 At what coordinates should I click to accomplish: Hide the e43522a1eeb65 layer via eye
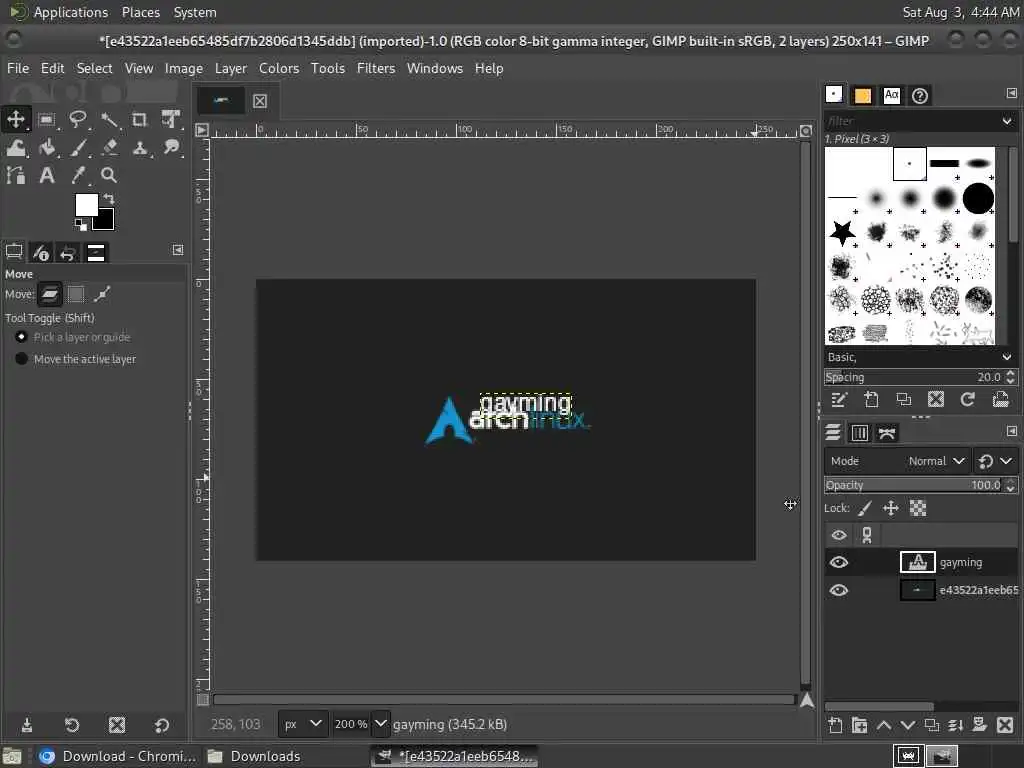[839, 590]
